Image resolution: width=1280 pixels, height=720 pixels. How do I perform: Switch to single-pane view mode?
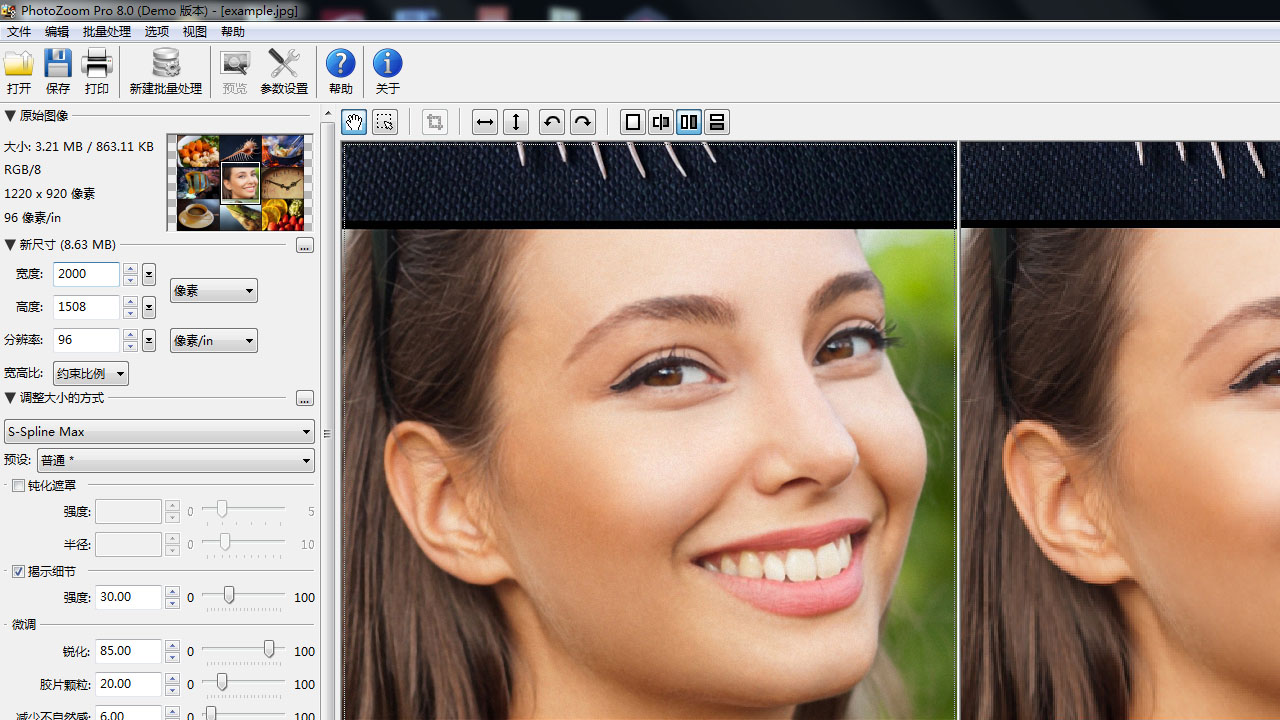pos(632,122)
